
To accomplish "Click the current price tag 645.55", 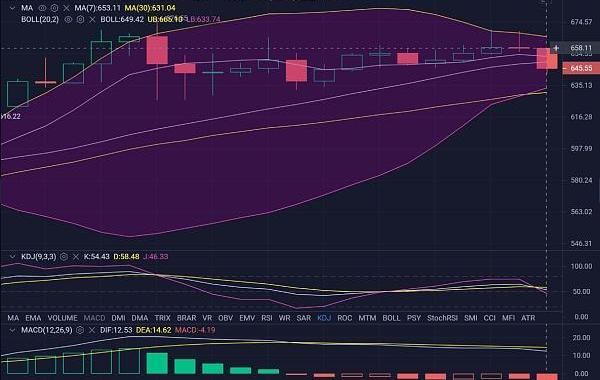I will pyautogui.click(x=581, y=68).
